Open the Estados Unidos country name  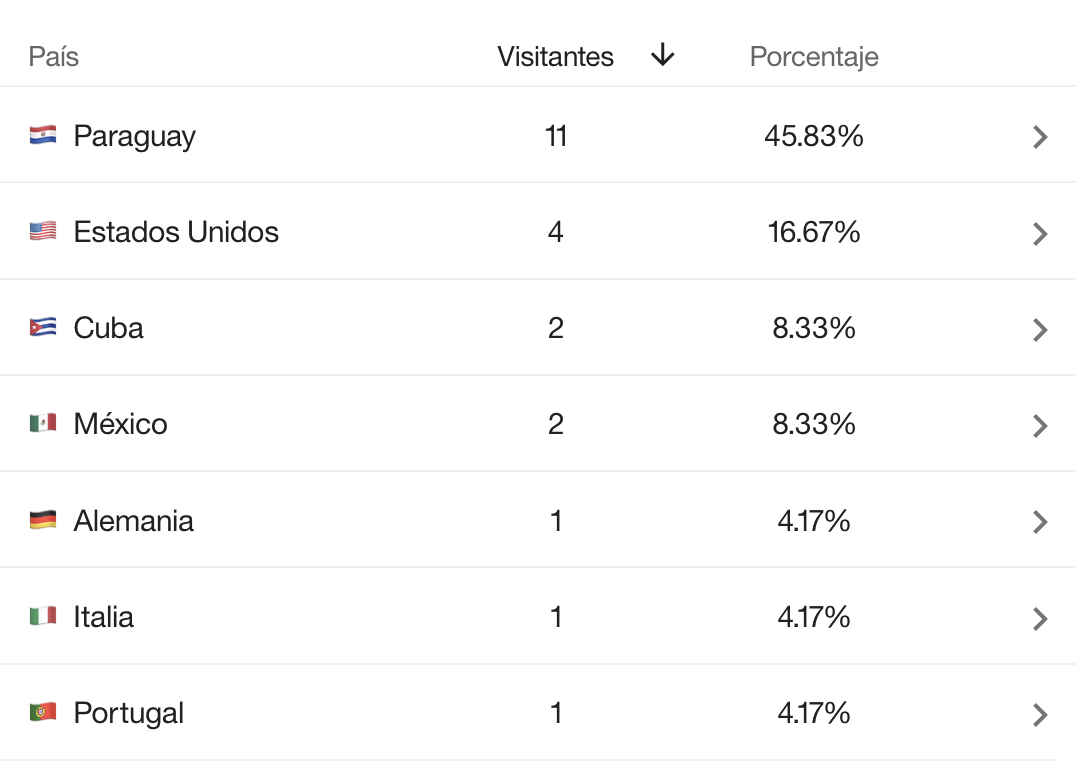point(176,232)
